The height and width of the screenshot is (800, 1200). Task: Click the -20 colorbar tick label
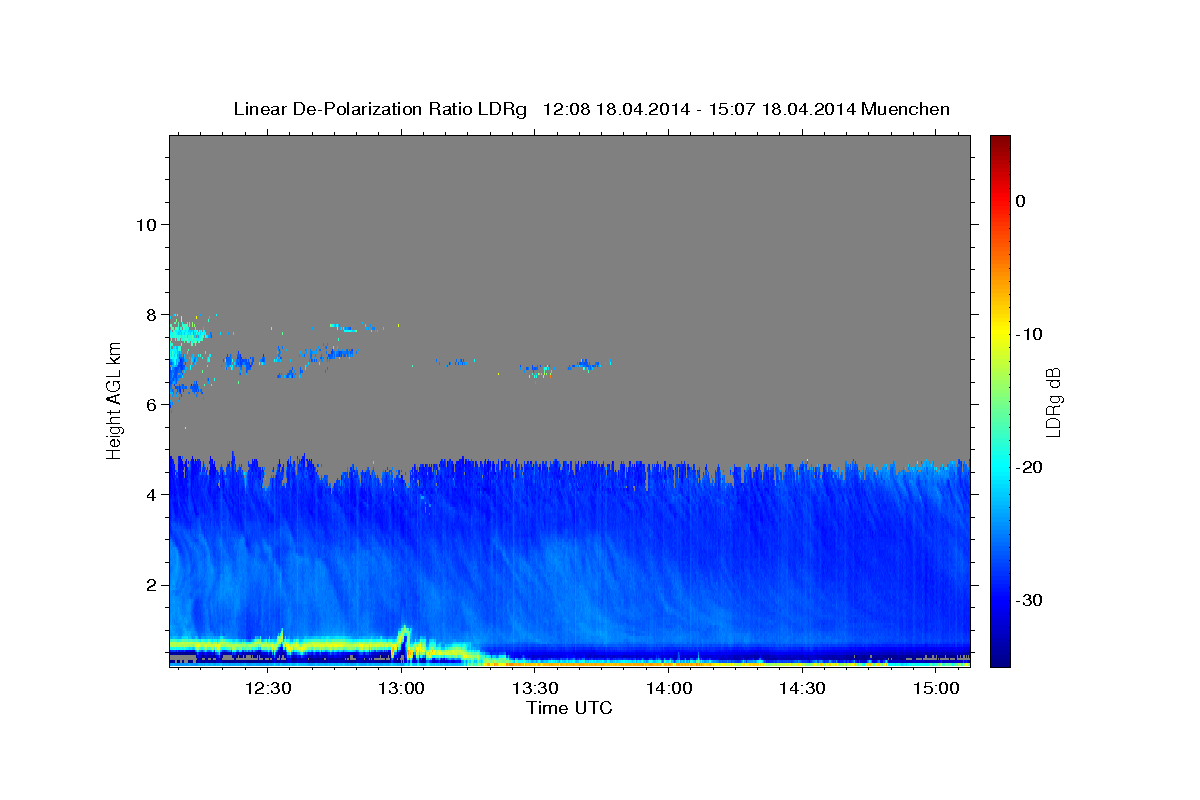pyautogui.click(x=1030, y=467)
